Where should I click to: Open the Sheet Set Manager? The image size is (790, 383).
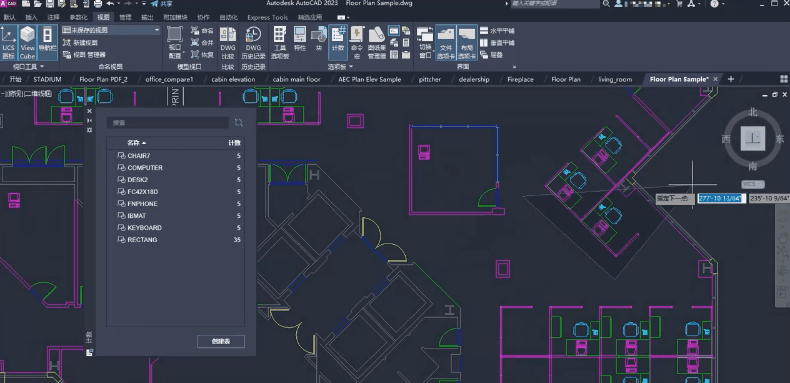pyautogui.click(x=377, y=43)
